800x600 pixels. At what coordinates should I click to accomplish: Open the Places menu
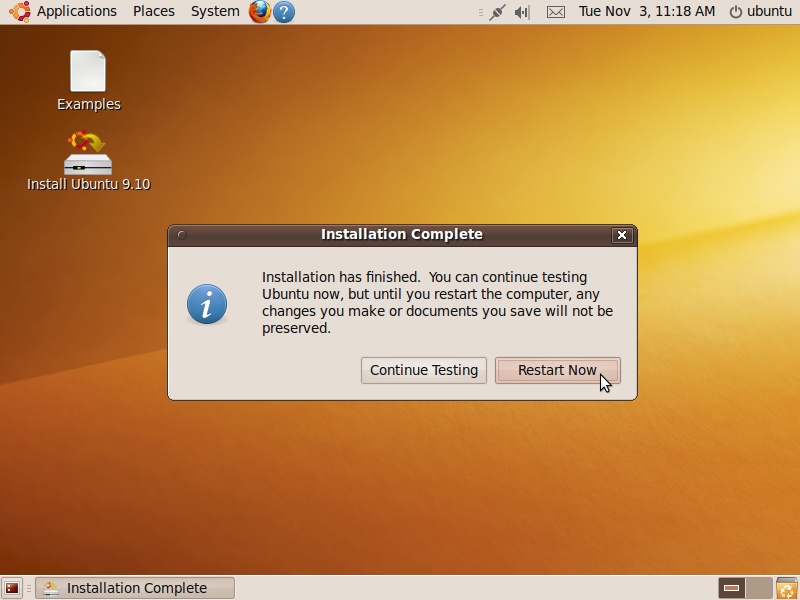pos(153,11)
